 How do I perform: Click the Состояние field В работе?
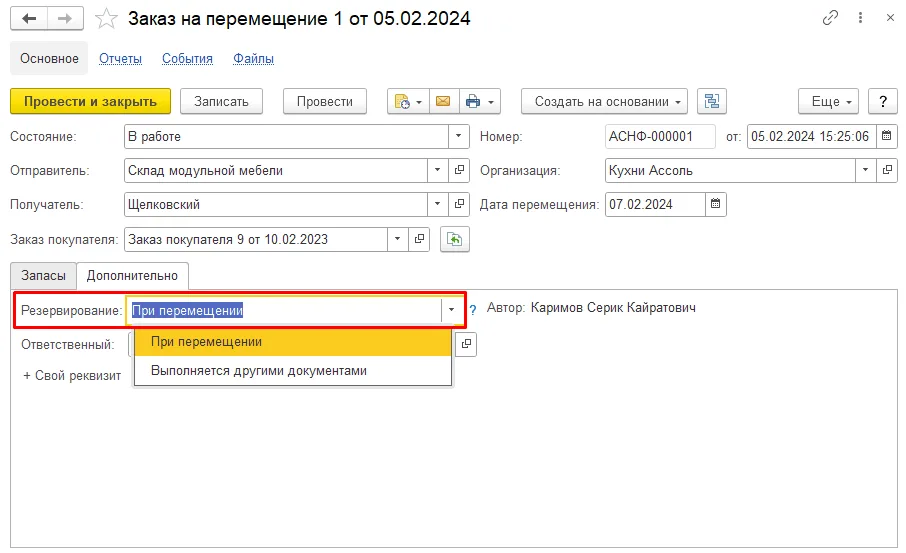coord(287,136)
